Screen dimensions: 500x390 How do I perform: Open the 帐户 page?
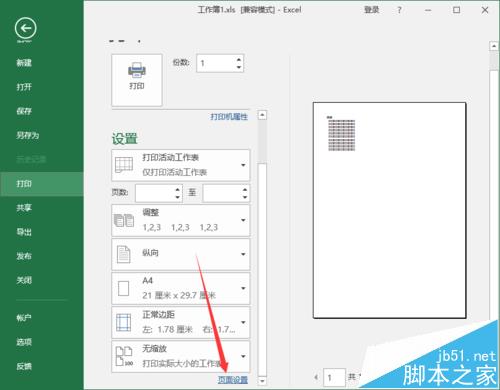pos(24,318)
